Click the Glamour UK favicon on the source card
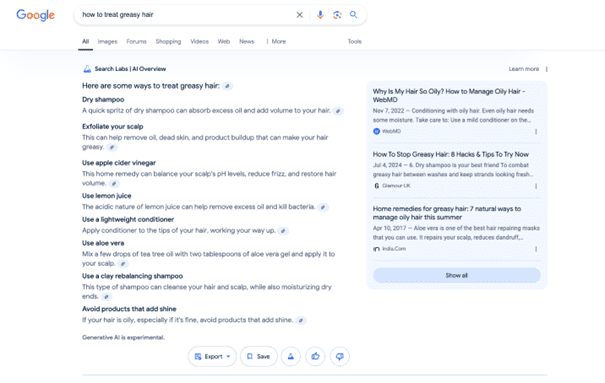The image size is (605, 383). 377,186
